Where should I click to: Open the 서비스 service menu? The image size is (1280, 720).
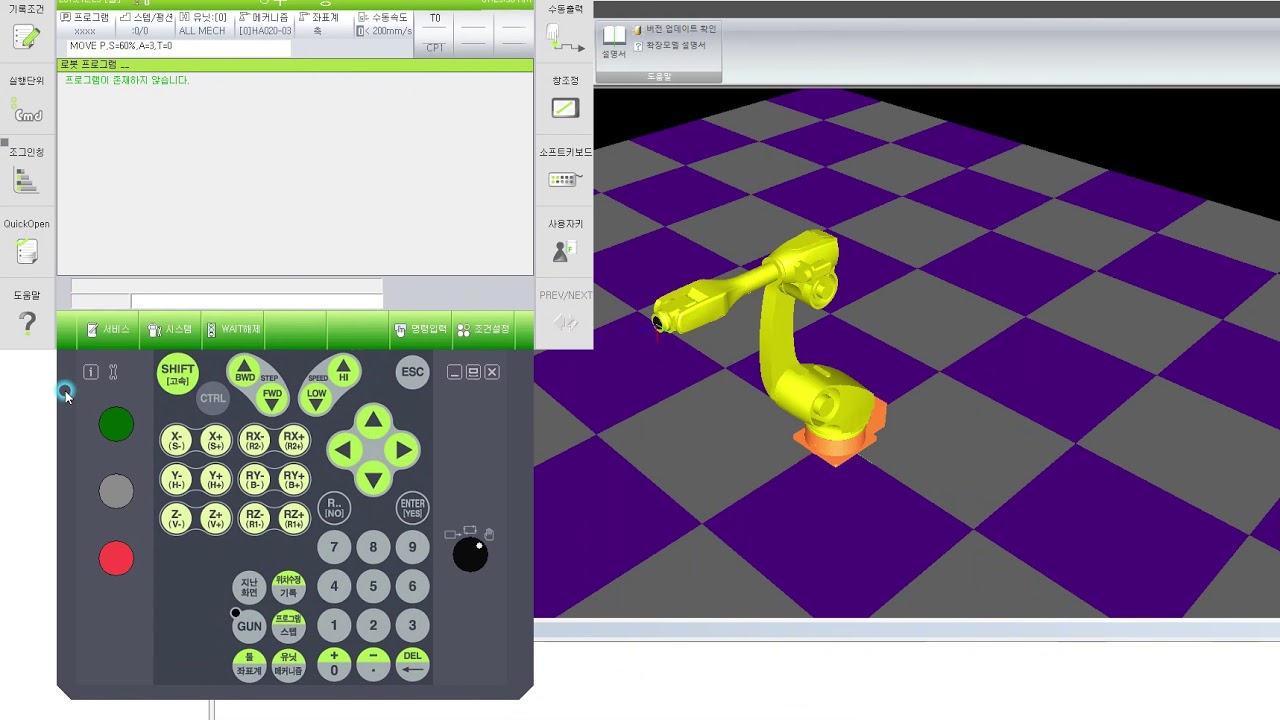[x=109, y=329]
